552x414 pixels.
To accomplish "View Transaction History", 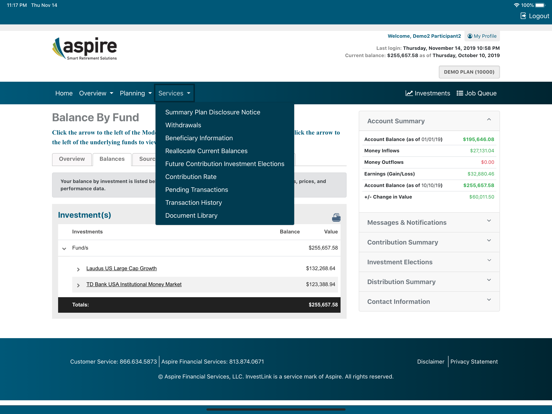I will coord(194,202).
